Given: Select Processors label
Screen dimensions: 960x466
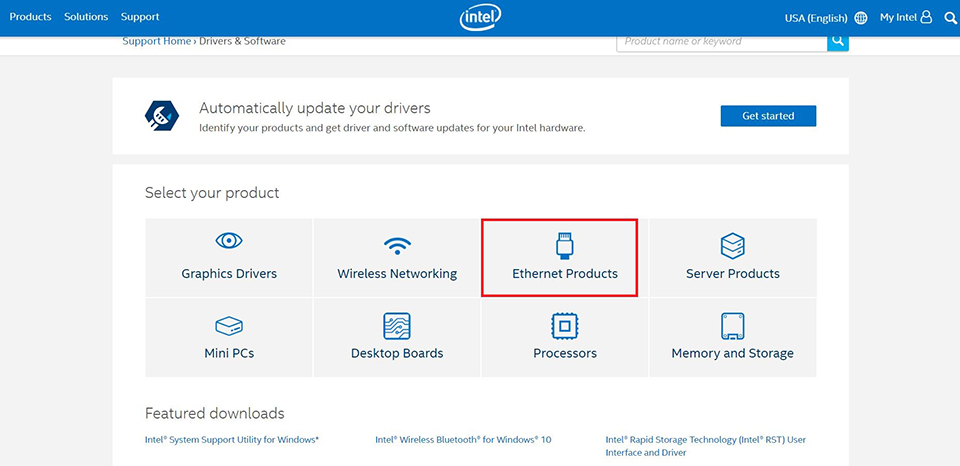Looking at the screenshot, I should point(564,353).
